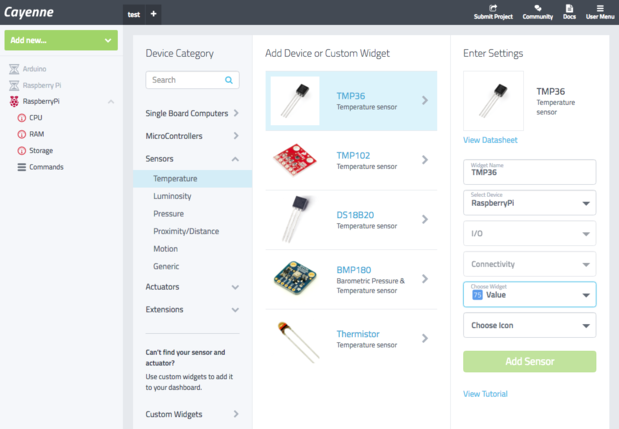The image size is (619, 429).
Task: Expand the Extensions category
Action: [x=235, y=310]
